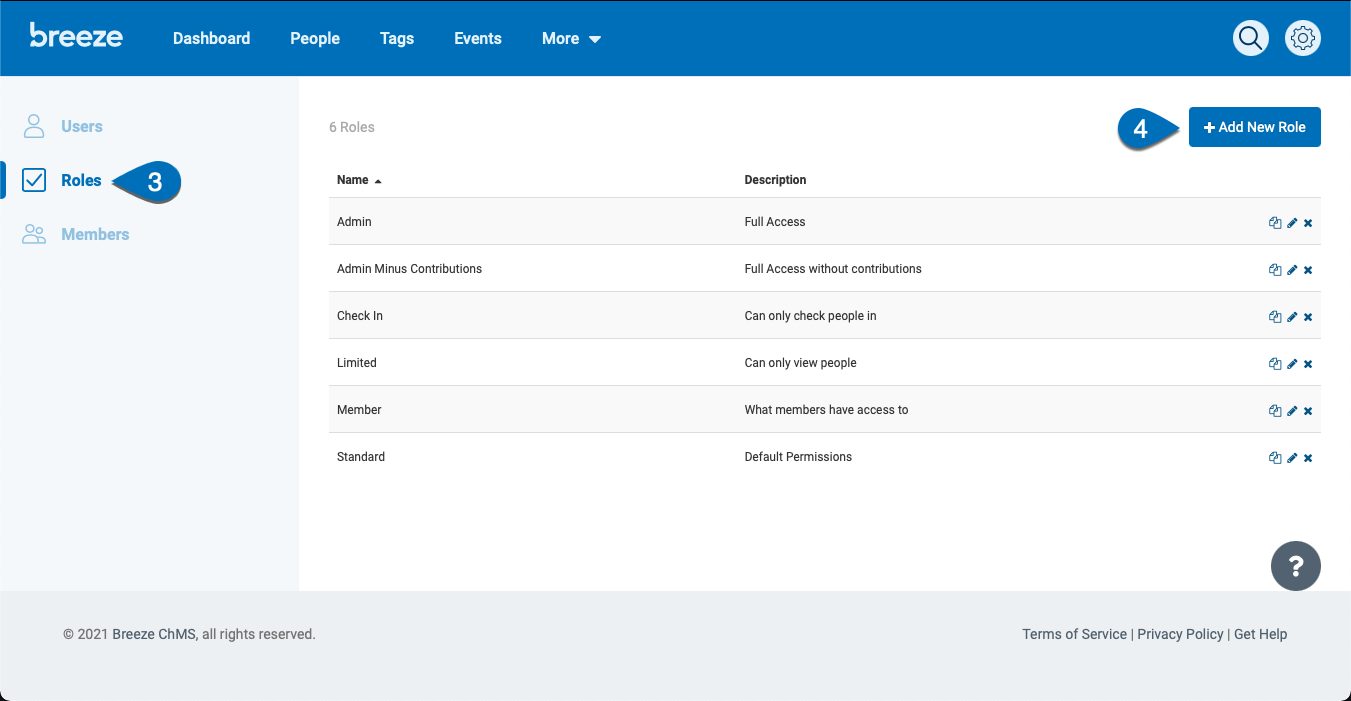Viewport: 1351px width, 701px height.
Task: Select the Standard role name
Action: click(361, 457)
